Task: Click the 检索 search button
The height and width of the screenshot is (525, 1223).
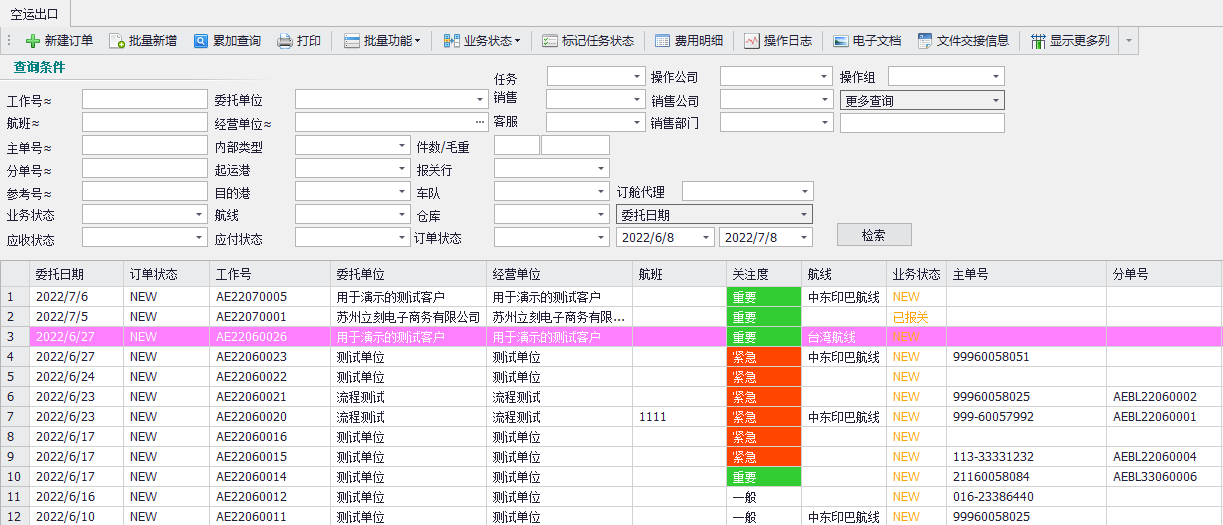Action: click(x=873, y=235)
